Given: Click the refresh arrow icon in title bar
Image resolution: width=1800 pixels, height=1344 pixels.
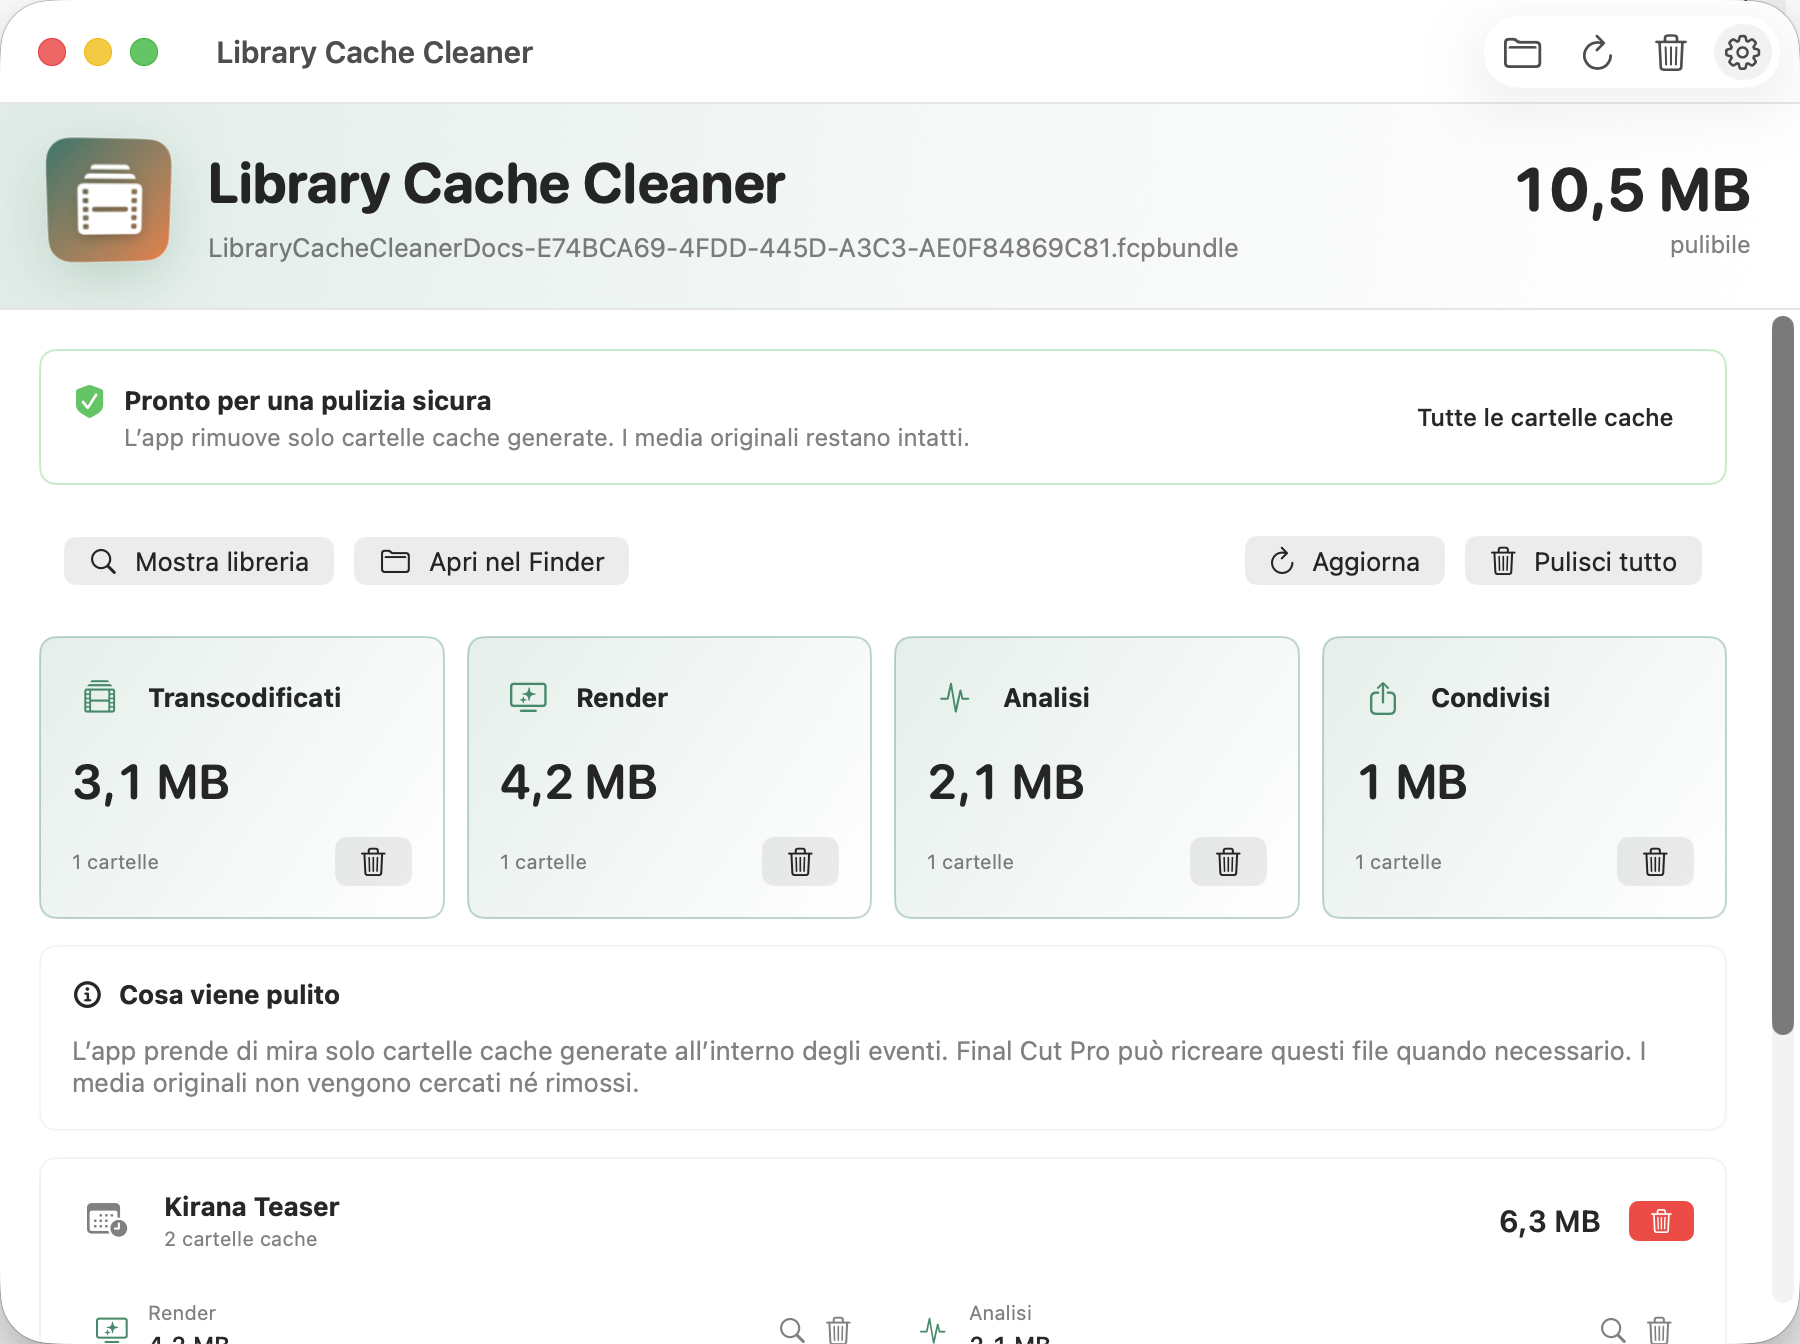Looking at the screenshot, I should click(1597, 52).
